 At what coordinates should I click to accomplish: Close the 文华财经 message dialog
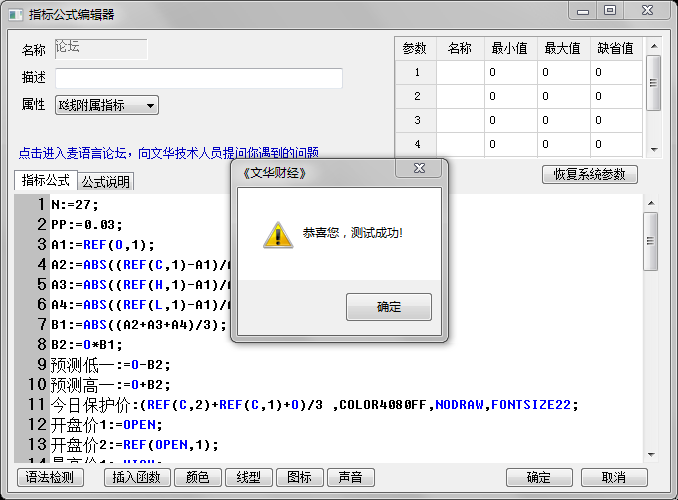point(419,168)
